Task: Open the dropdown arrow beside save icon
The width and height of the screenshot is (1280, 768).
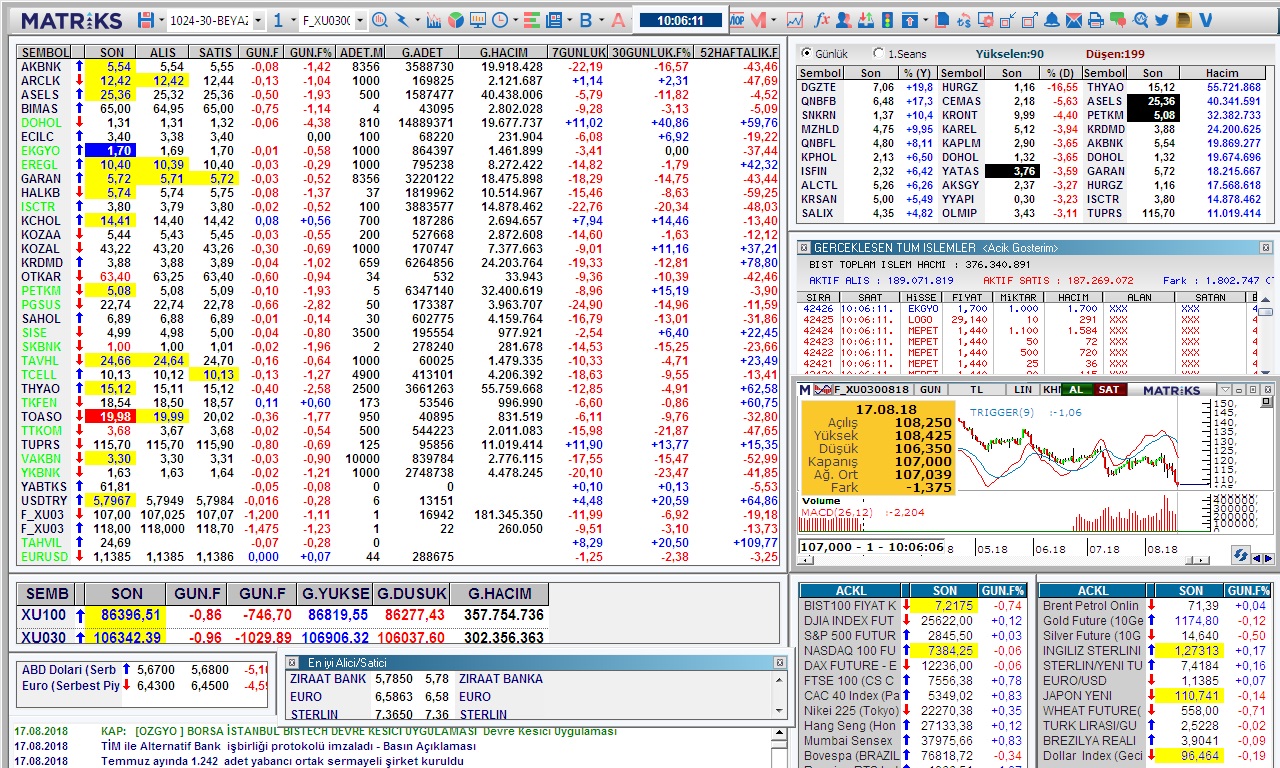Action: coord(161,20)
